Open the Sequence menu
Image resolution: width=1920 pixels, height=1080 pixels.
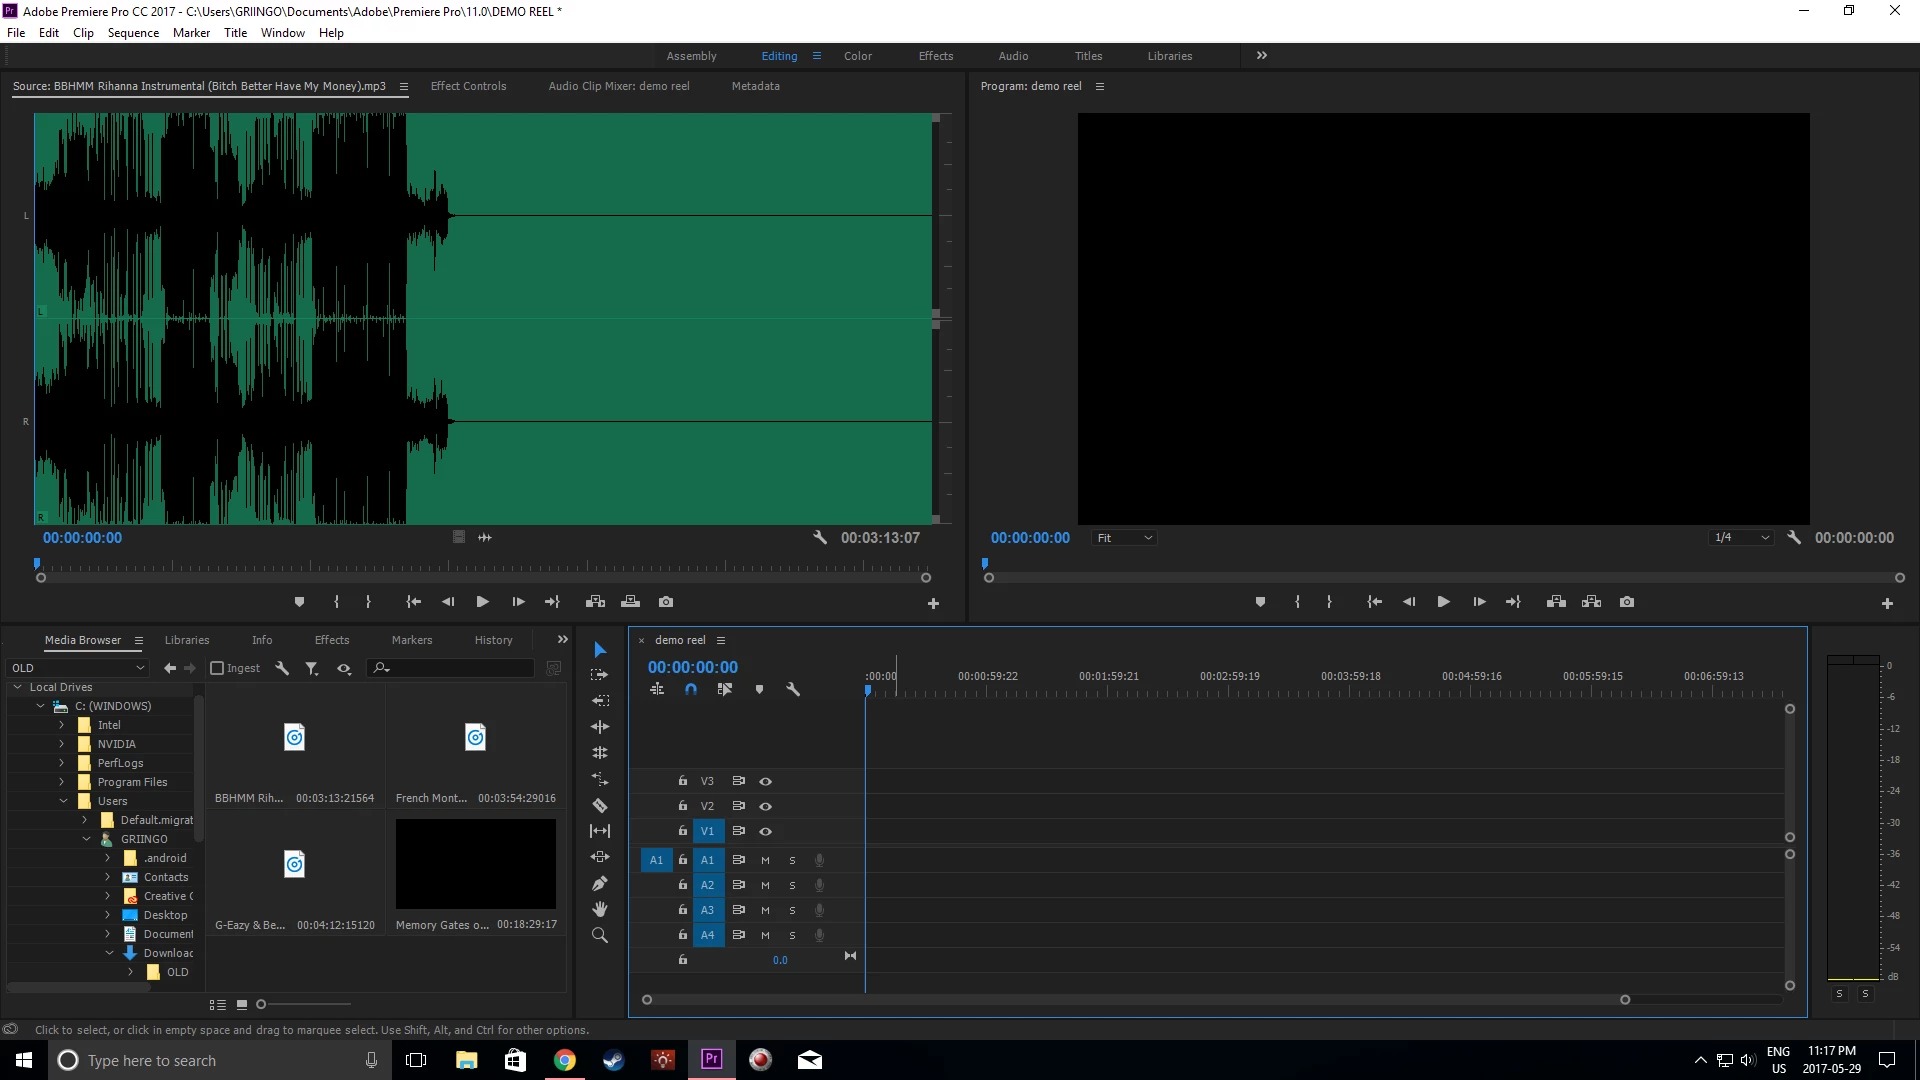coord(133,33)
